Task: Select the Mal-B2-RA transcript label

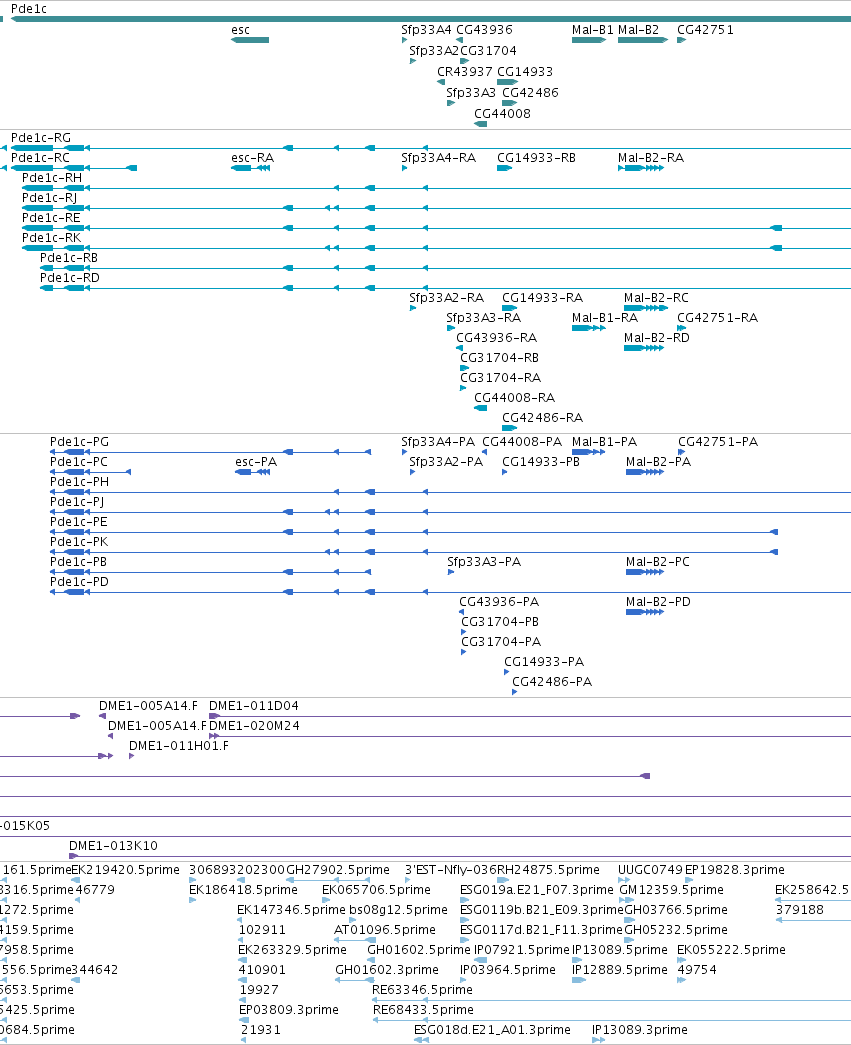Action: [x=651, y=158]
